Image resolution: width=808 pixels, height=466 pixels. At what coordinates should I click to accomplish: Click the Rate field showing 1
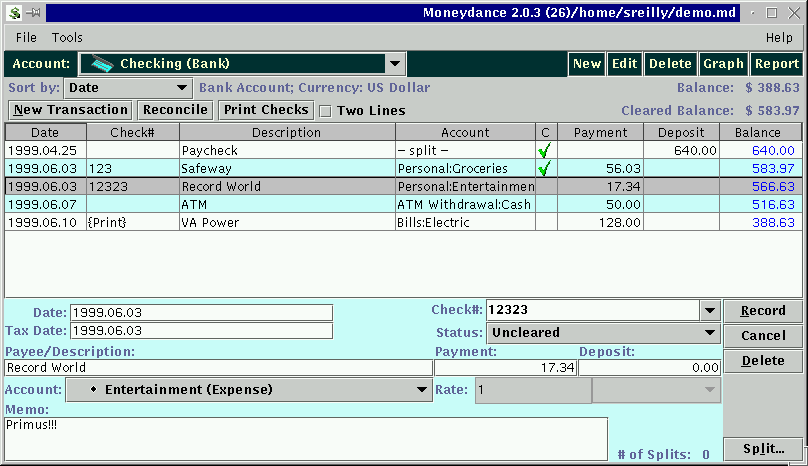coord(533,390)
